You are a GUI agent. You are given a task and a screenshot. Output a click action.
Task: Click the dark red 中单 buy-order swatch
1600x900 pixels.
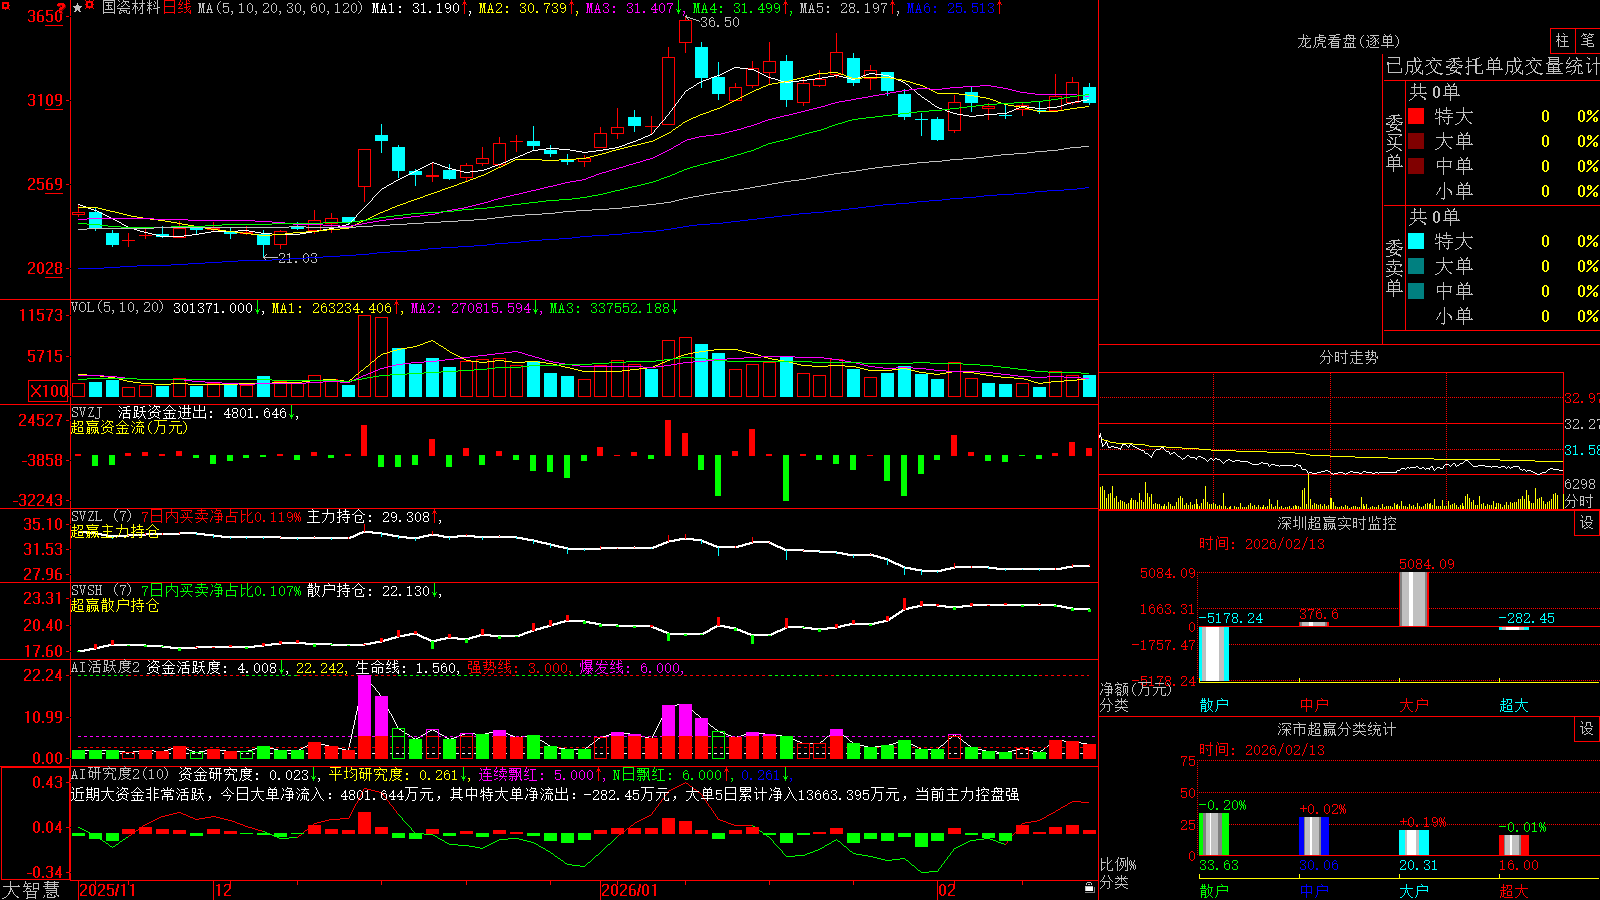(1416, 166)
